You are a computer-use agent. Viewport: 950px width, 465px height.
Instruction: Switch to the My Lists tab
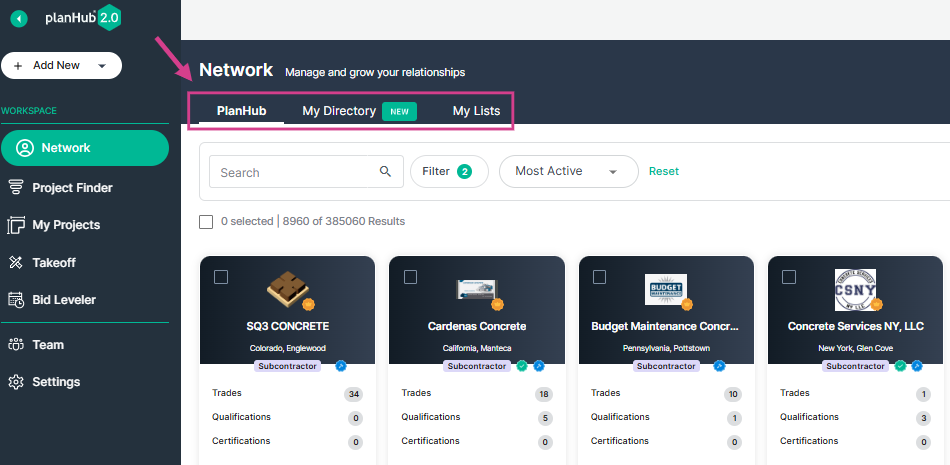click(476, 111)
